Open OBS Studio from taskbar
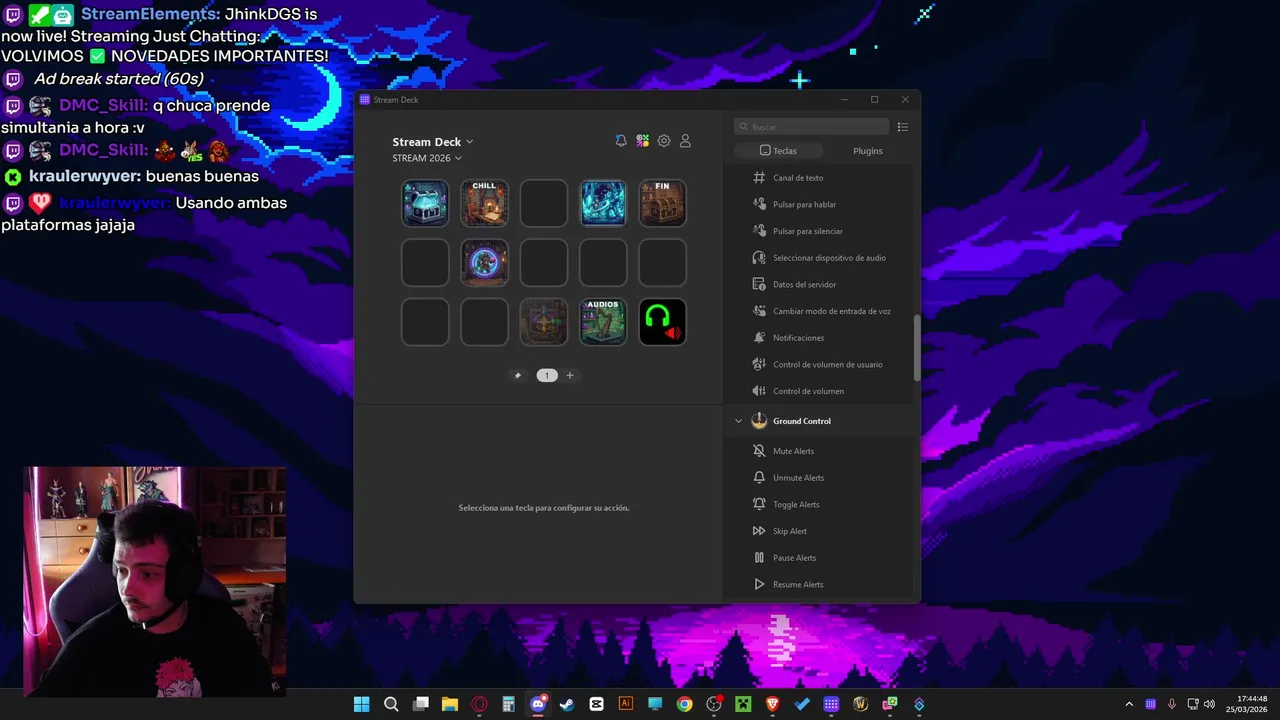 714,704
